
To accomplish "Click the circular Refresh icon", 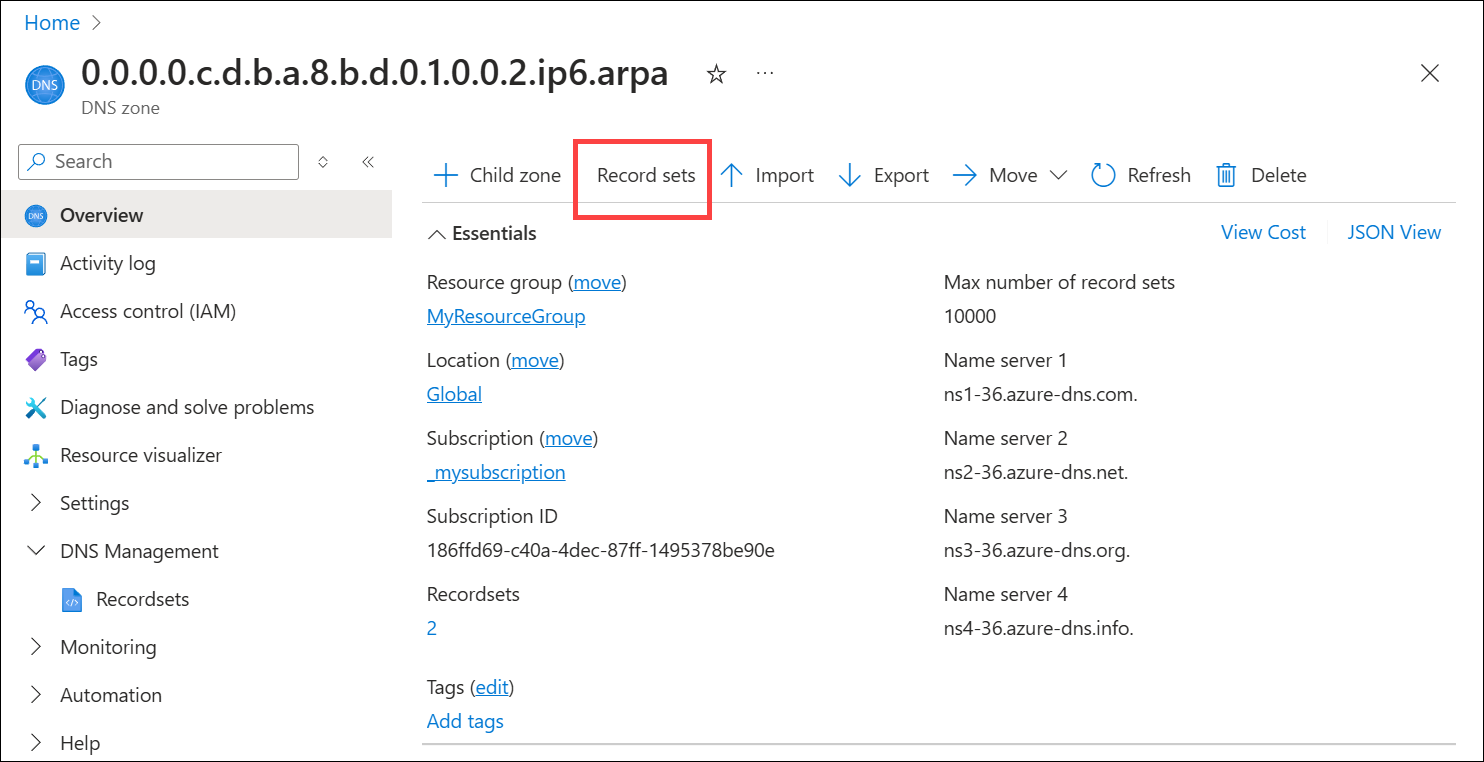I will (x=1103, y=176).
